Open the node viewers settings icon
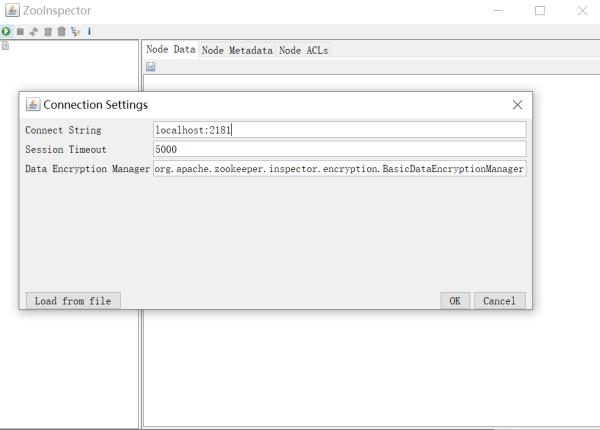The image size is (600, 430). pos(75,32)
